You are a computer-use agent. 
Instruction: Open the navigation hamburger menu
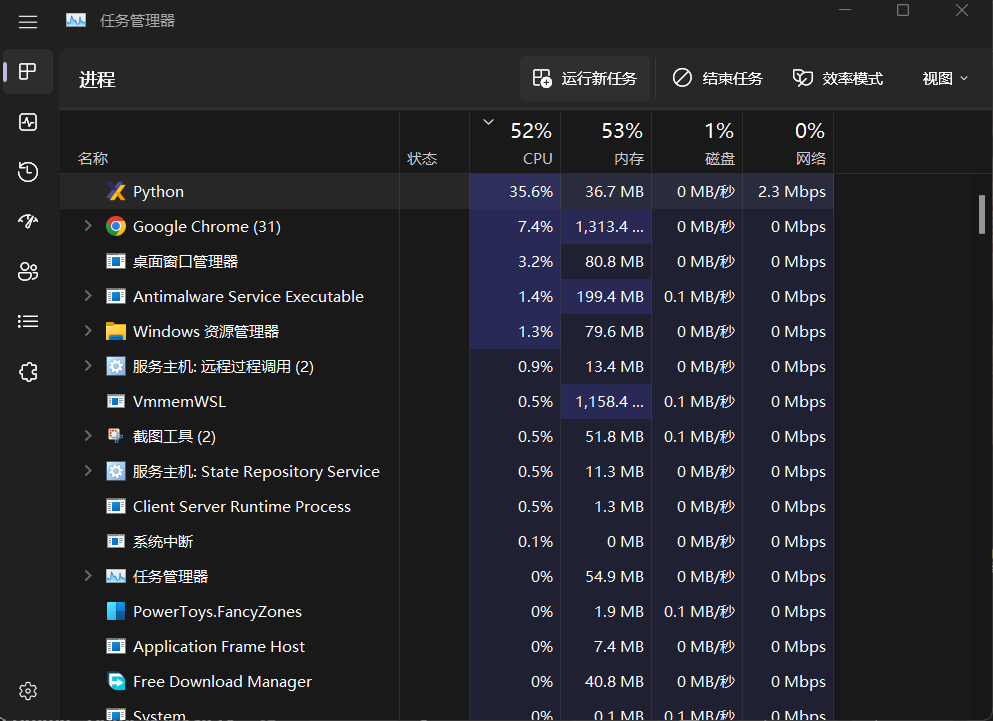pos(28,21)
